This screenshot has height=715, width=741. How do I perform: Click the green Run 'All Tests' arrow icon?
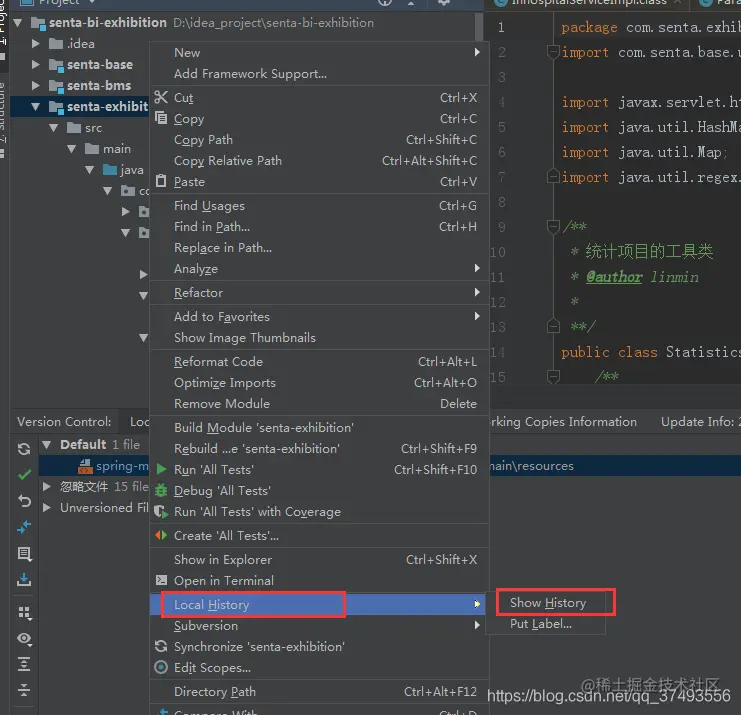point(162,469)
